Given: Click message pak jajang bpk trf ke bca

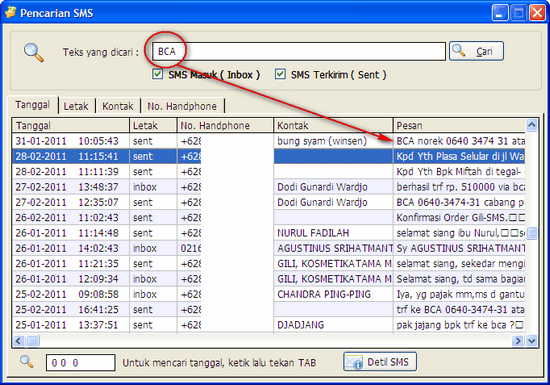Looking at the screenshot, I should point(460,325).
